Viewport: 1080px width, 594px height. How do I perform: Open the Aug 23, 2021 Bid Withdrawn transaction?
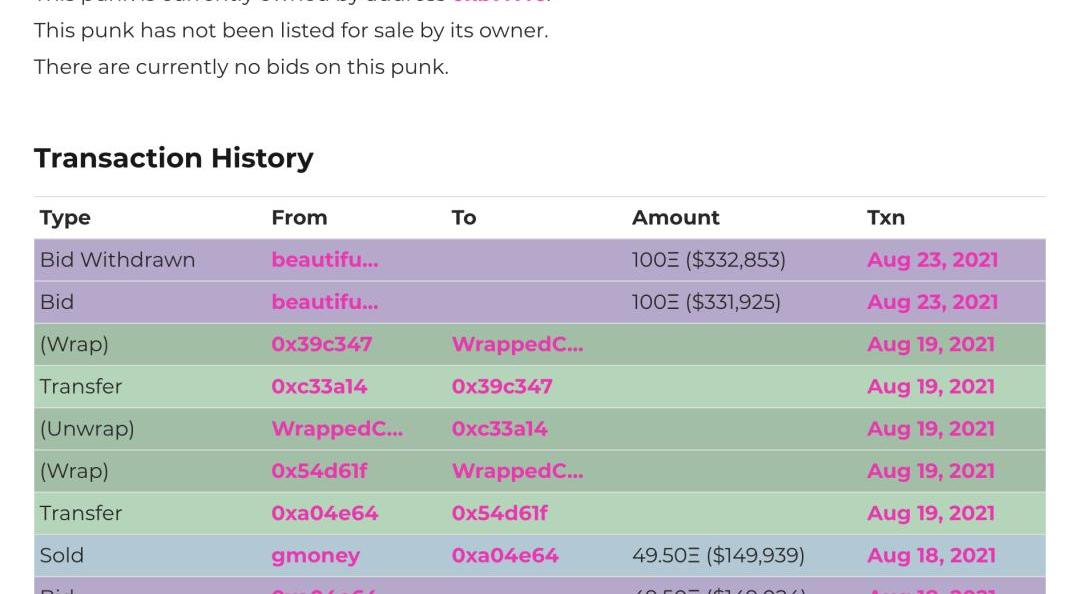(932, 260)
